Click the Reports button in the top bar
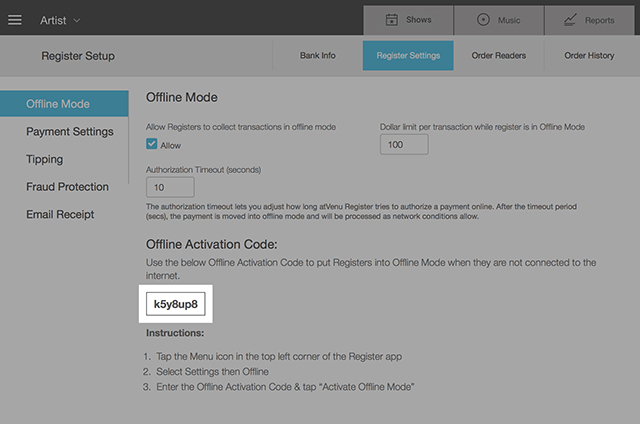The height and width of the screenshot is (424, 640). [586, 19]
